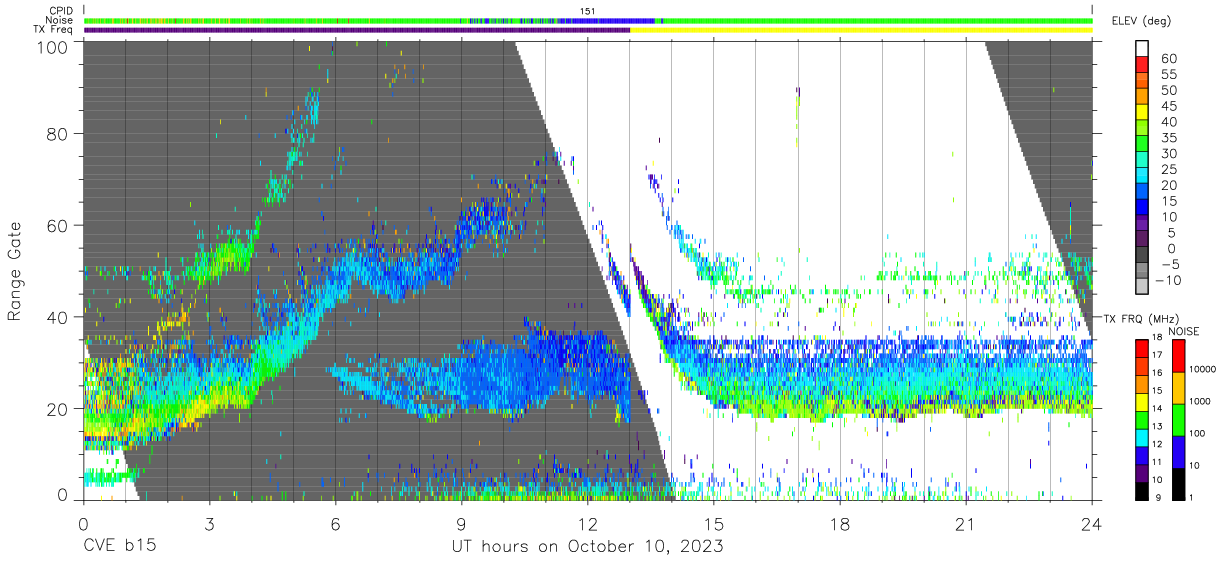
Task: Click the orange segment of the NOISE color bar
Action: click(1177, 387)
